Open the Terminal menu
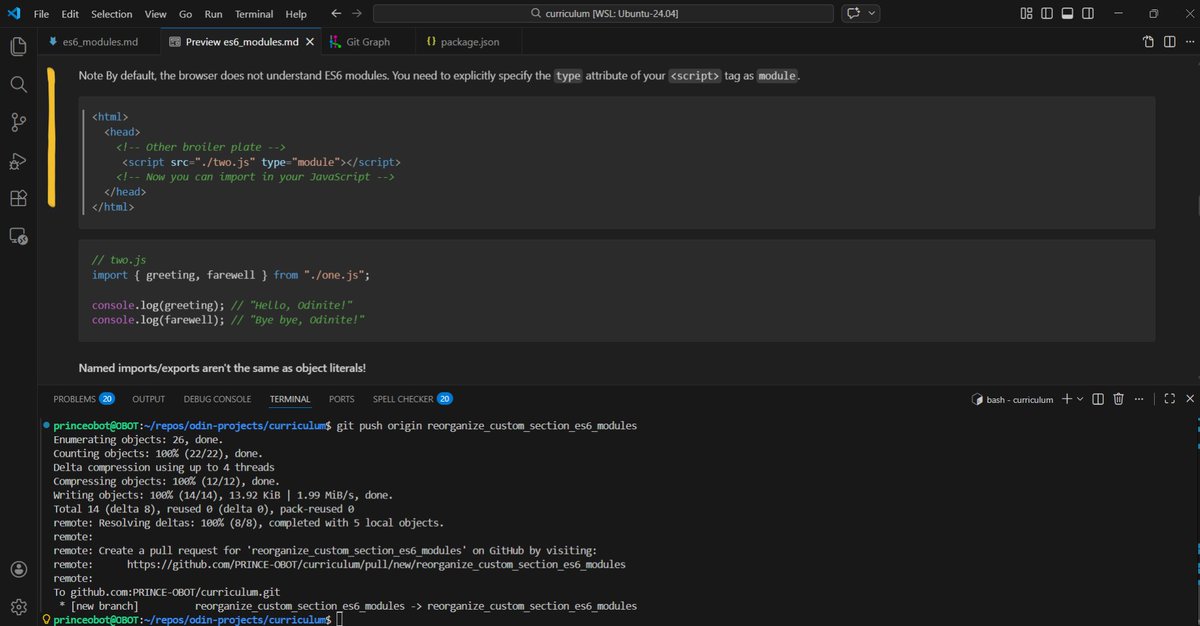This screenshot has height=626, width=1200. pyautogui.click(x=254, y=14)
